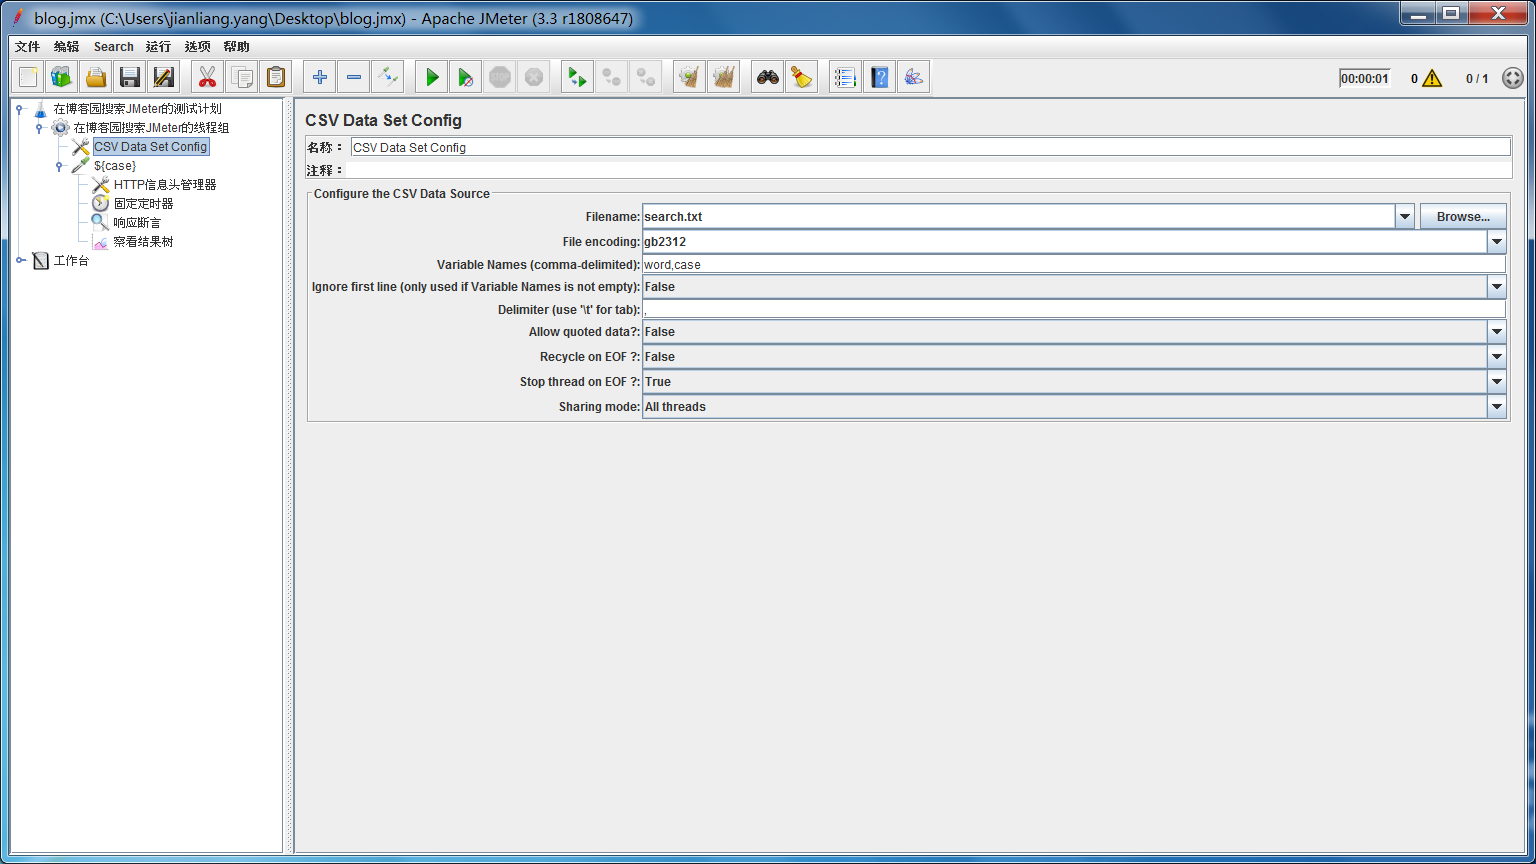Open the 运行 menu
The image size is (1536, 864).
(158, 47)
